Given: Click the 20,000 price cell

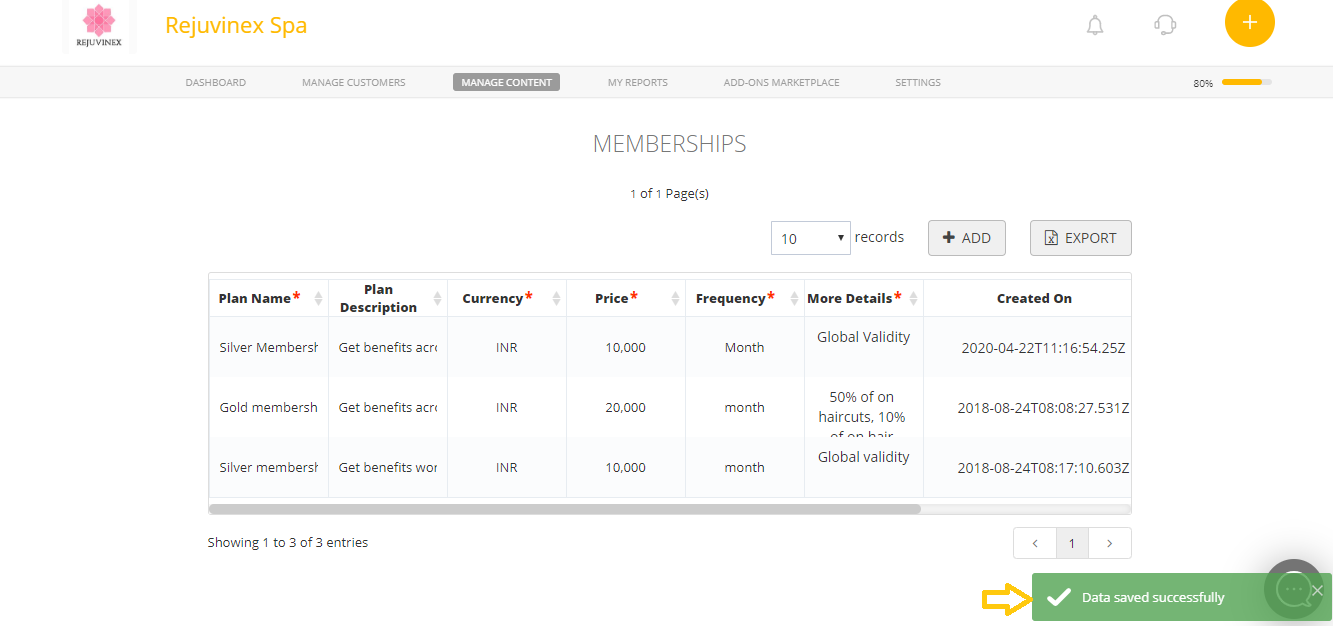Looking at the screenshot, I should 626,407.
